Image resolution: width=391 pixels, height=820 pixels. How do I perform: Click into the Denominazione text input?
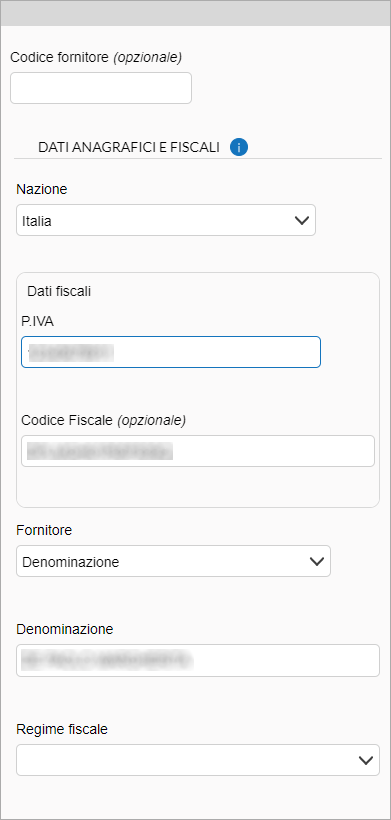click(198, 660)
